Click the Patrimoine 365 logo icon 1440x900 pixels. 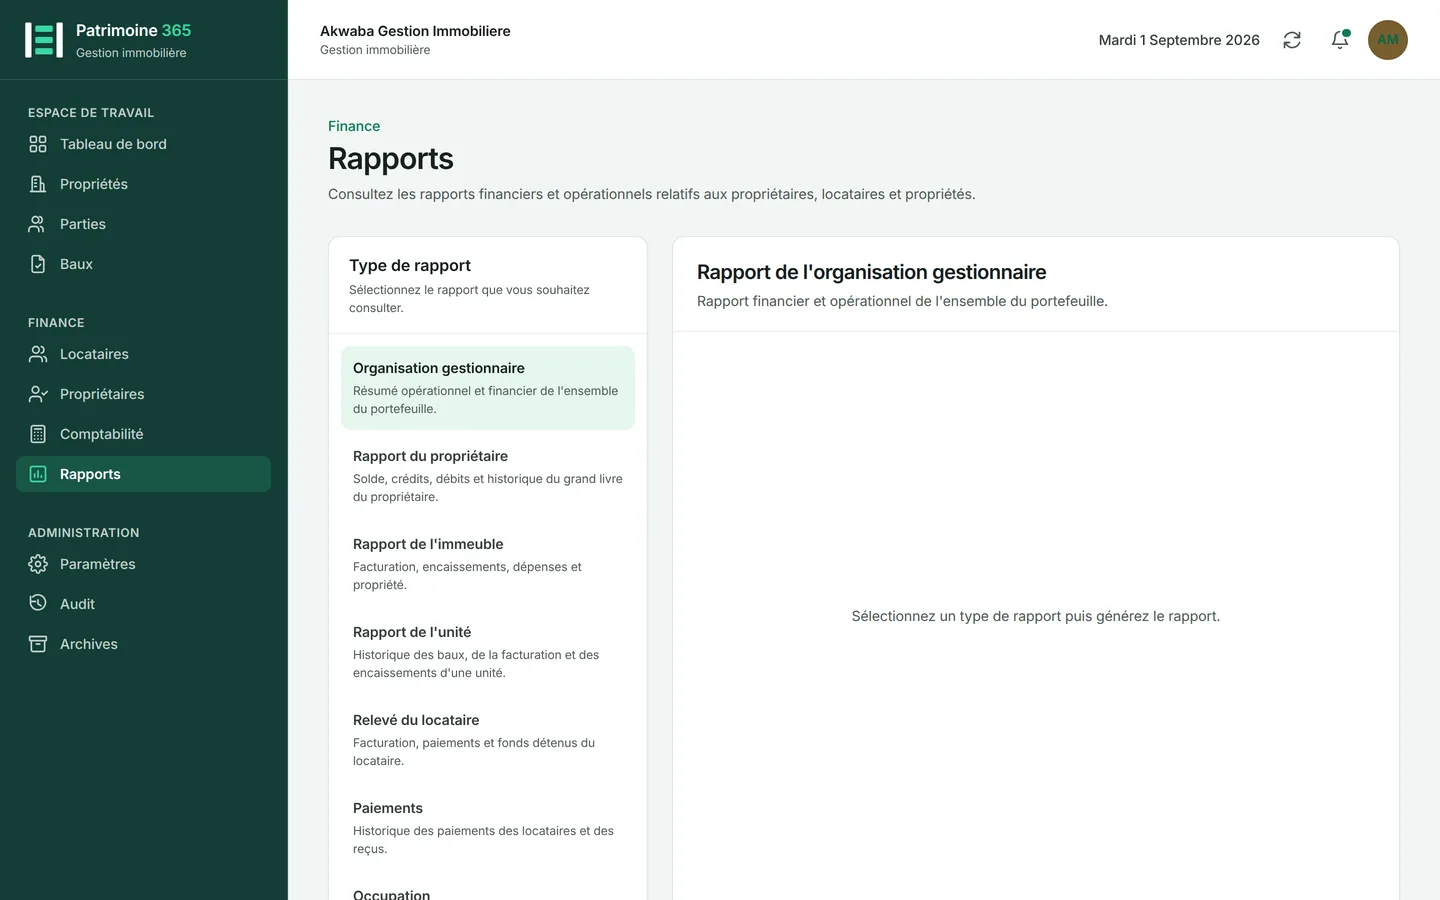pos(44,40)
